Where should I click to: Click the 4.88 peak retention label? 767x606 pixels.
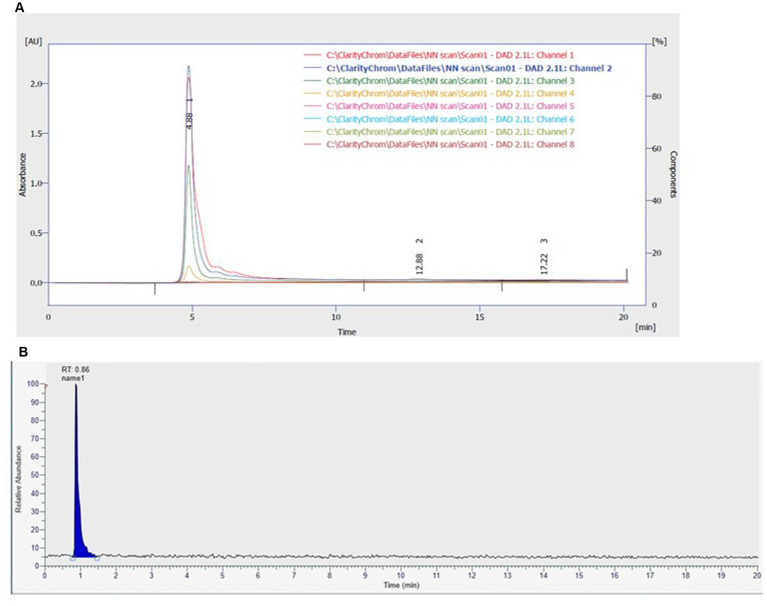190,121
